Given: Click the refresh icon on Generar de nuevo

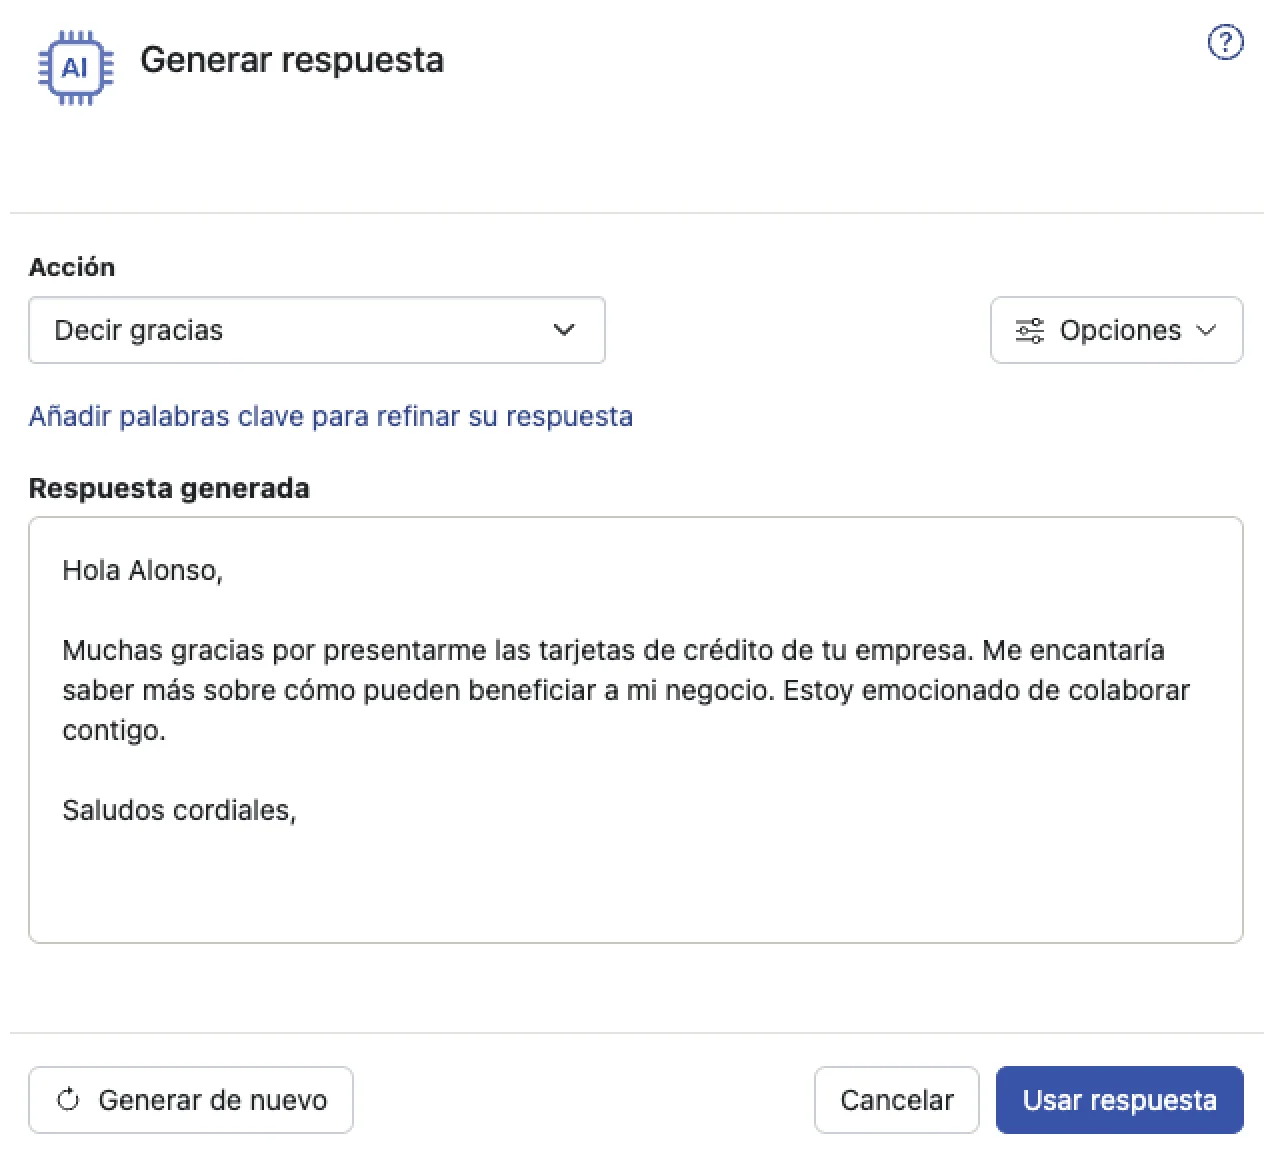Looking at the screenshot, I should point(67,1099).
